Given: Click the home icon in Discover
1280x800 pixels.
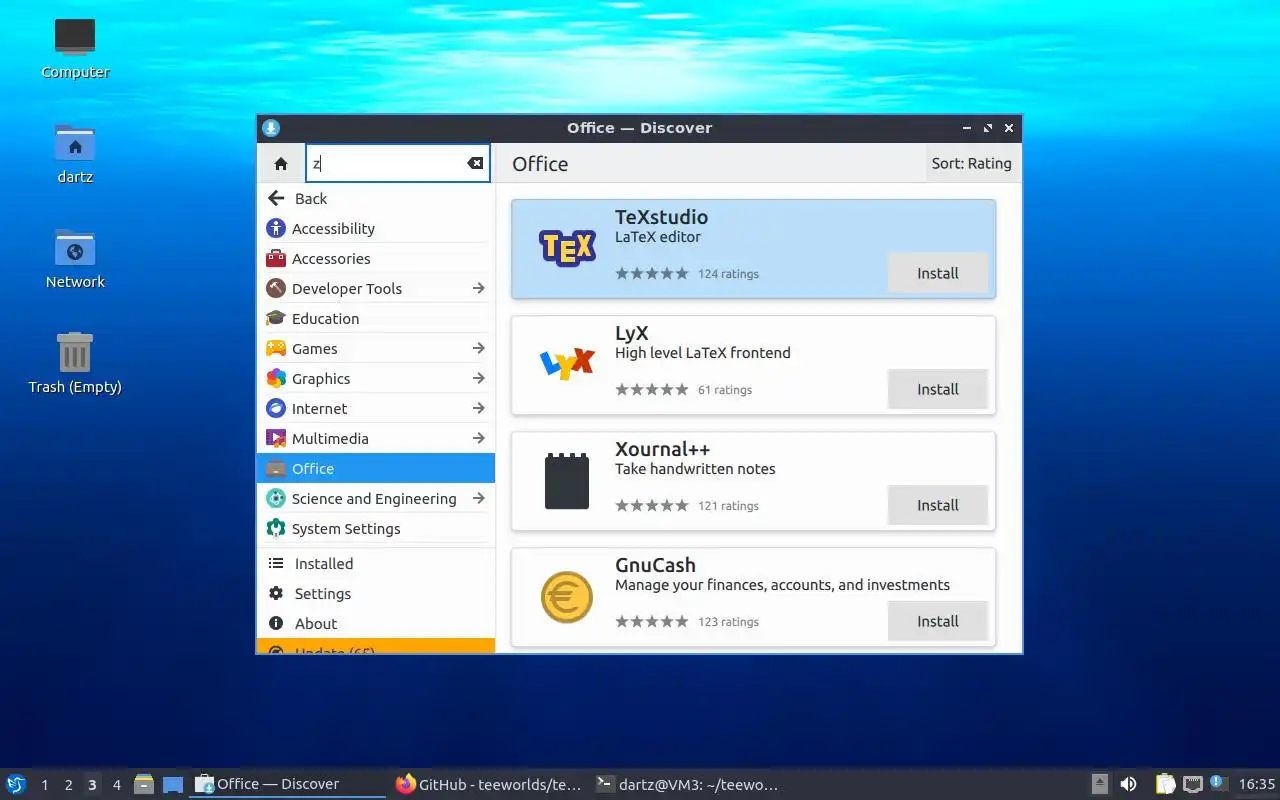Looking at the screenshot, I should click(x=281, y=164).
